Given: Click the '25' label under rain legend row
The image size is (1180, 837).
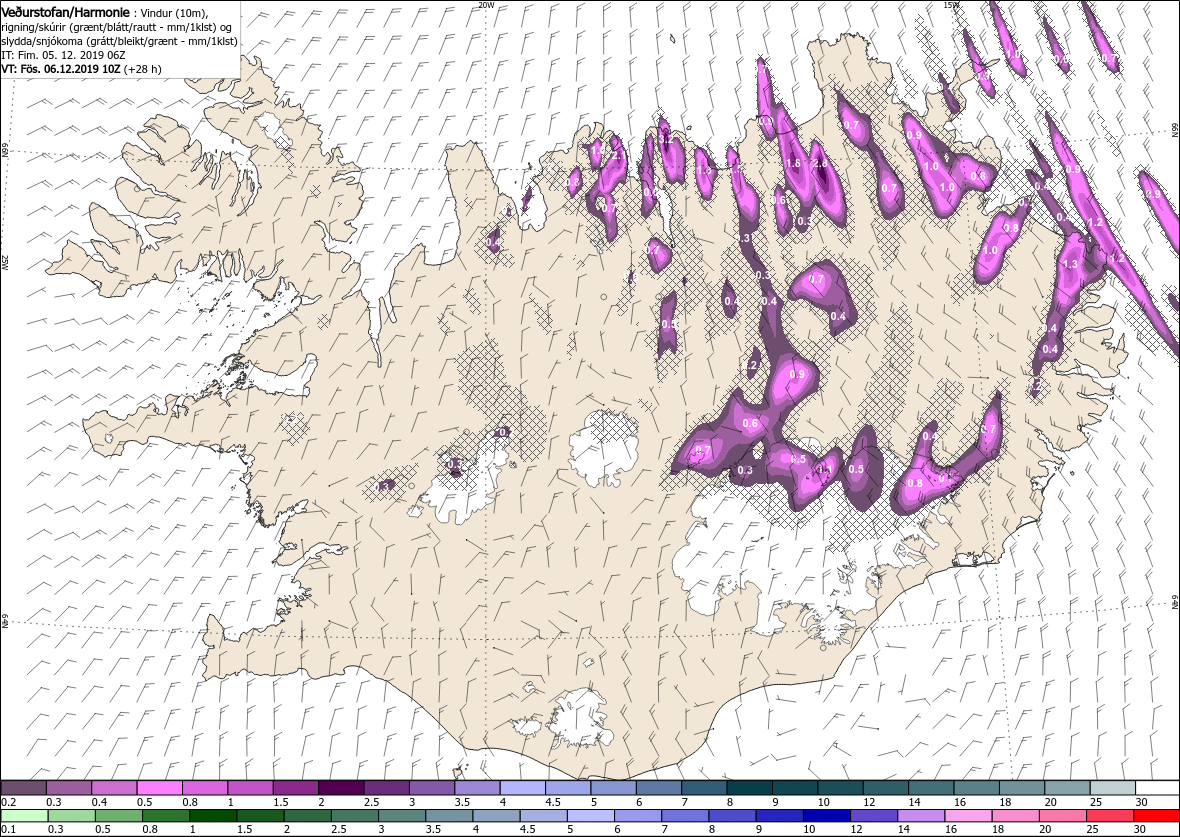Looking at the screenshot, I should tap(1093, 829).
